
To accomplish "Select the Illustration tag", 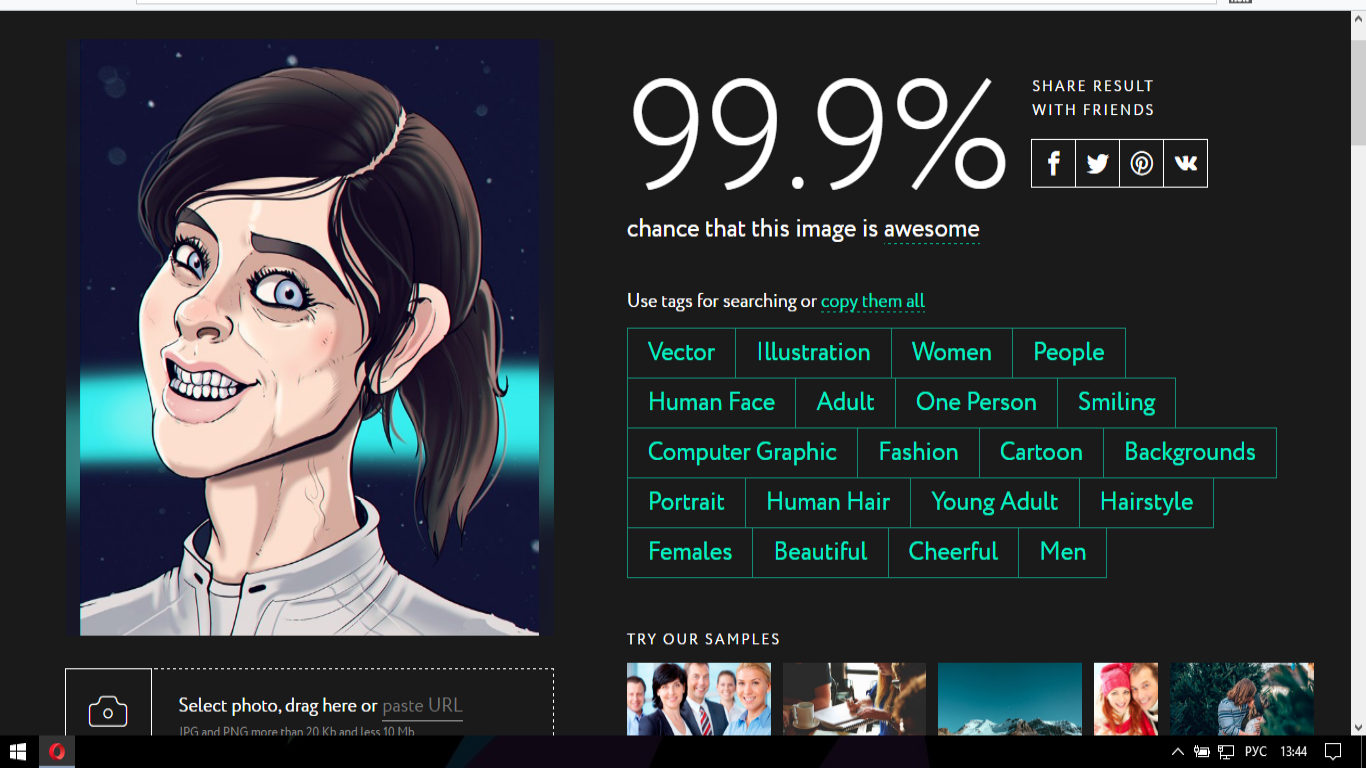I will (x=814, y=353).
